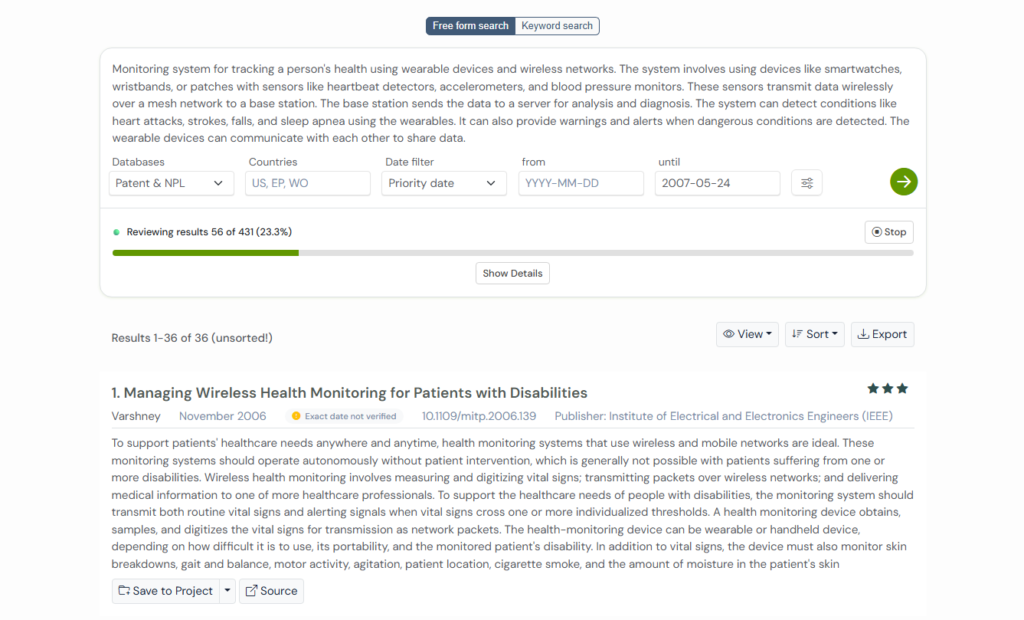Viewport: 1024px width, 620px height.
Task: Switch to Free form search mode
Action: 470,26
